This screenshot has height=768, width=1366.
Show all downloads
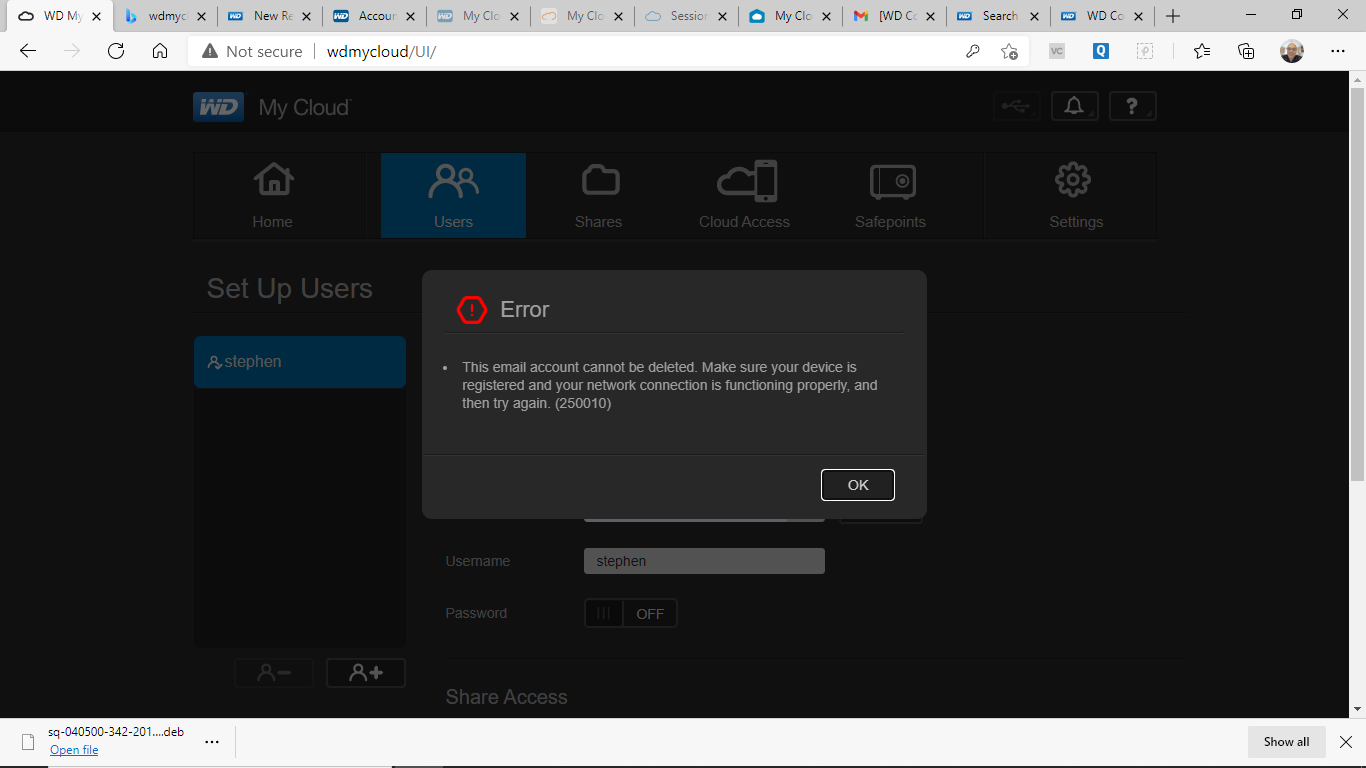pos(1286,742)
